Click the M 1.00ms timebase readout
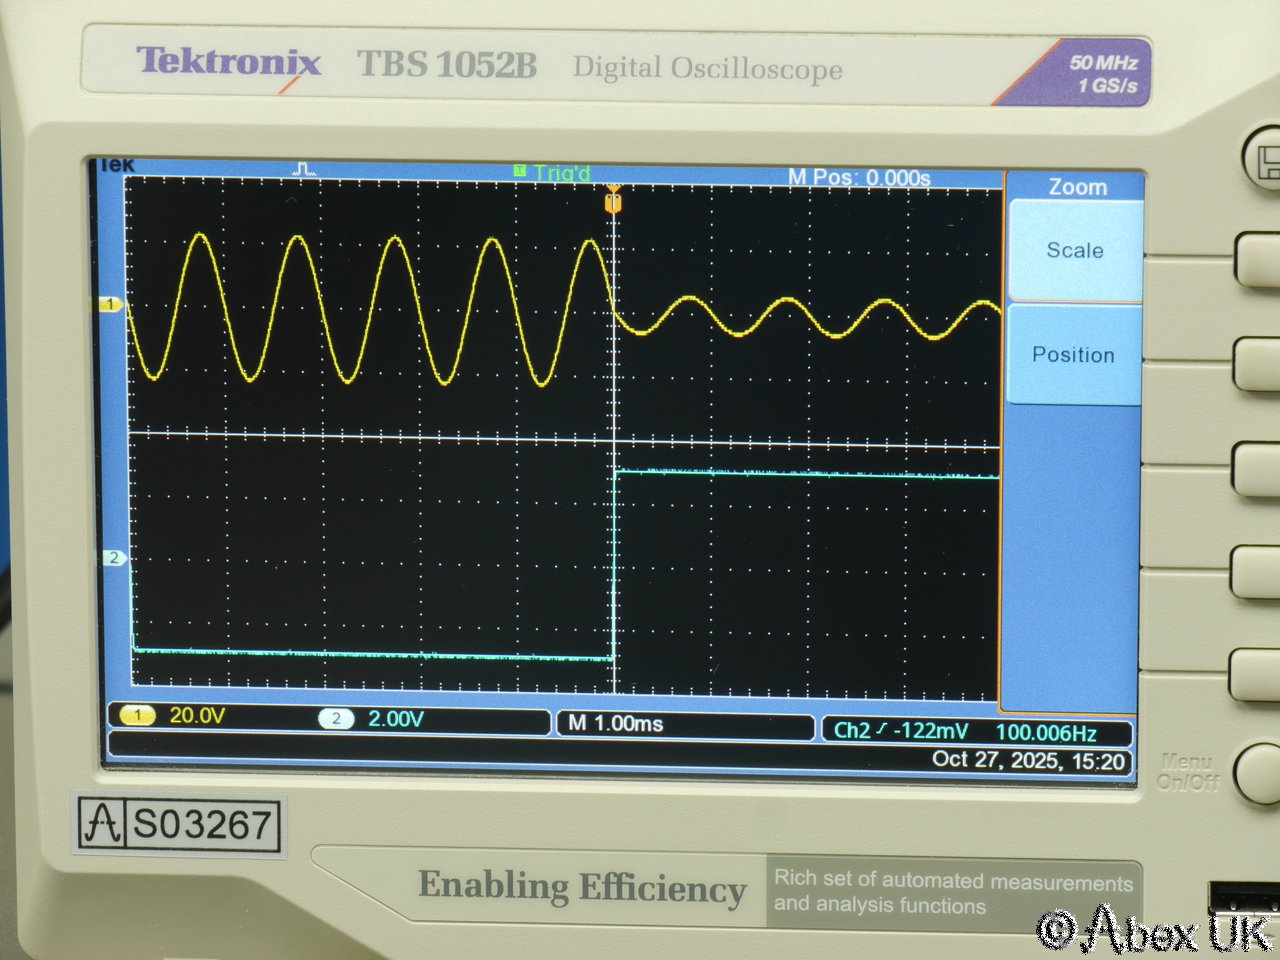Viewport: 1280px width, 960px height. 616,723
